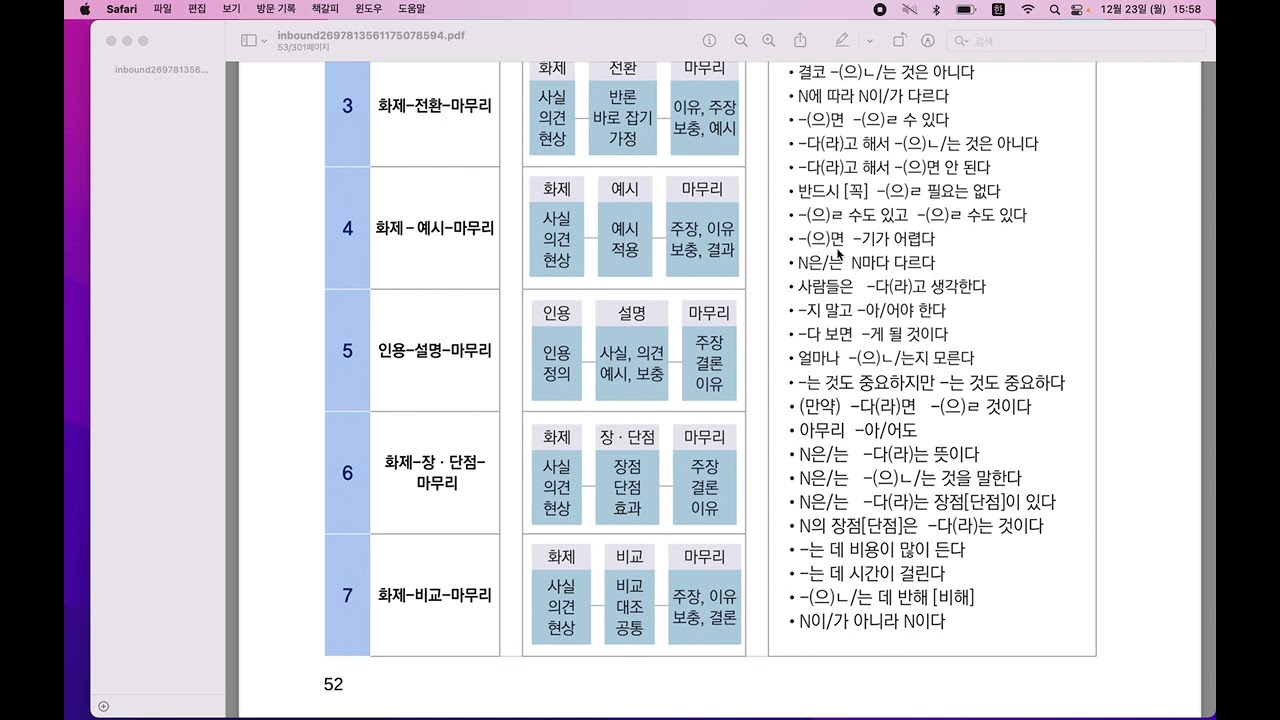Expand the sidebar view options chevron

coord(265,41)
